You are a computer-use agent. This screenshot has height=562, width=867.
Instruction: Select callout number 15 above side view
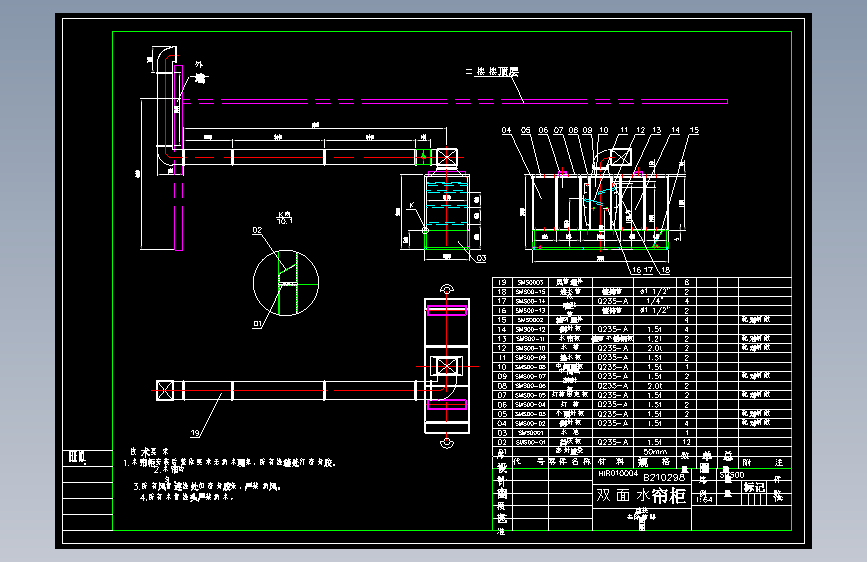(694, 130)
